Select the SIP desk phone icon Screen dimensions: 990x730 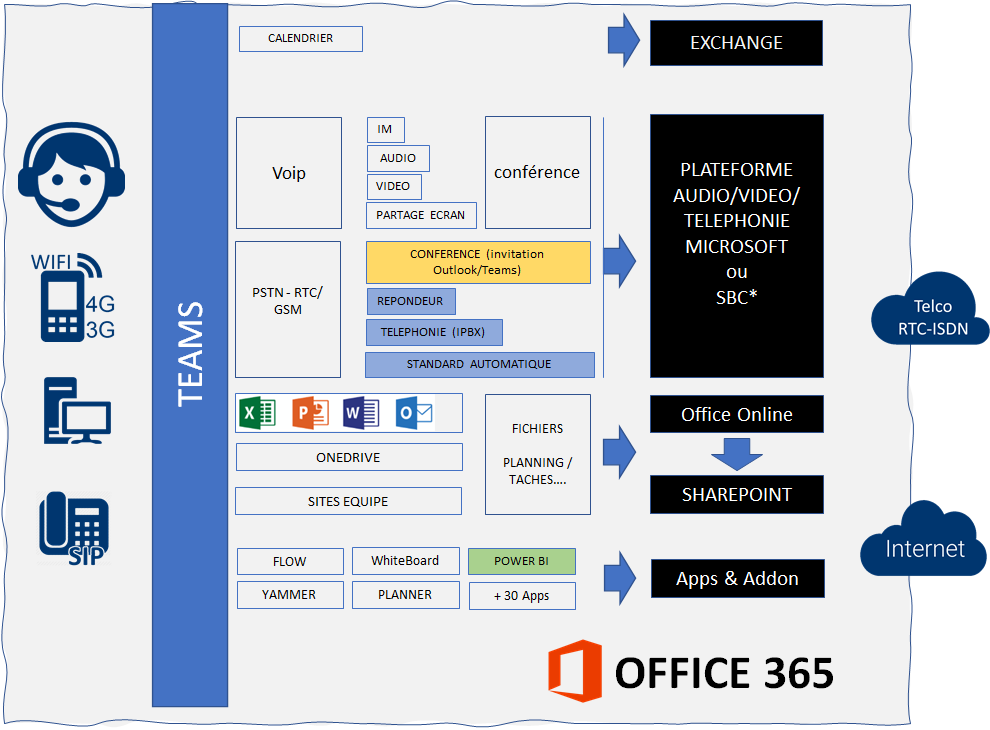[x=73, y=526]
